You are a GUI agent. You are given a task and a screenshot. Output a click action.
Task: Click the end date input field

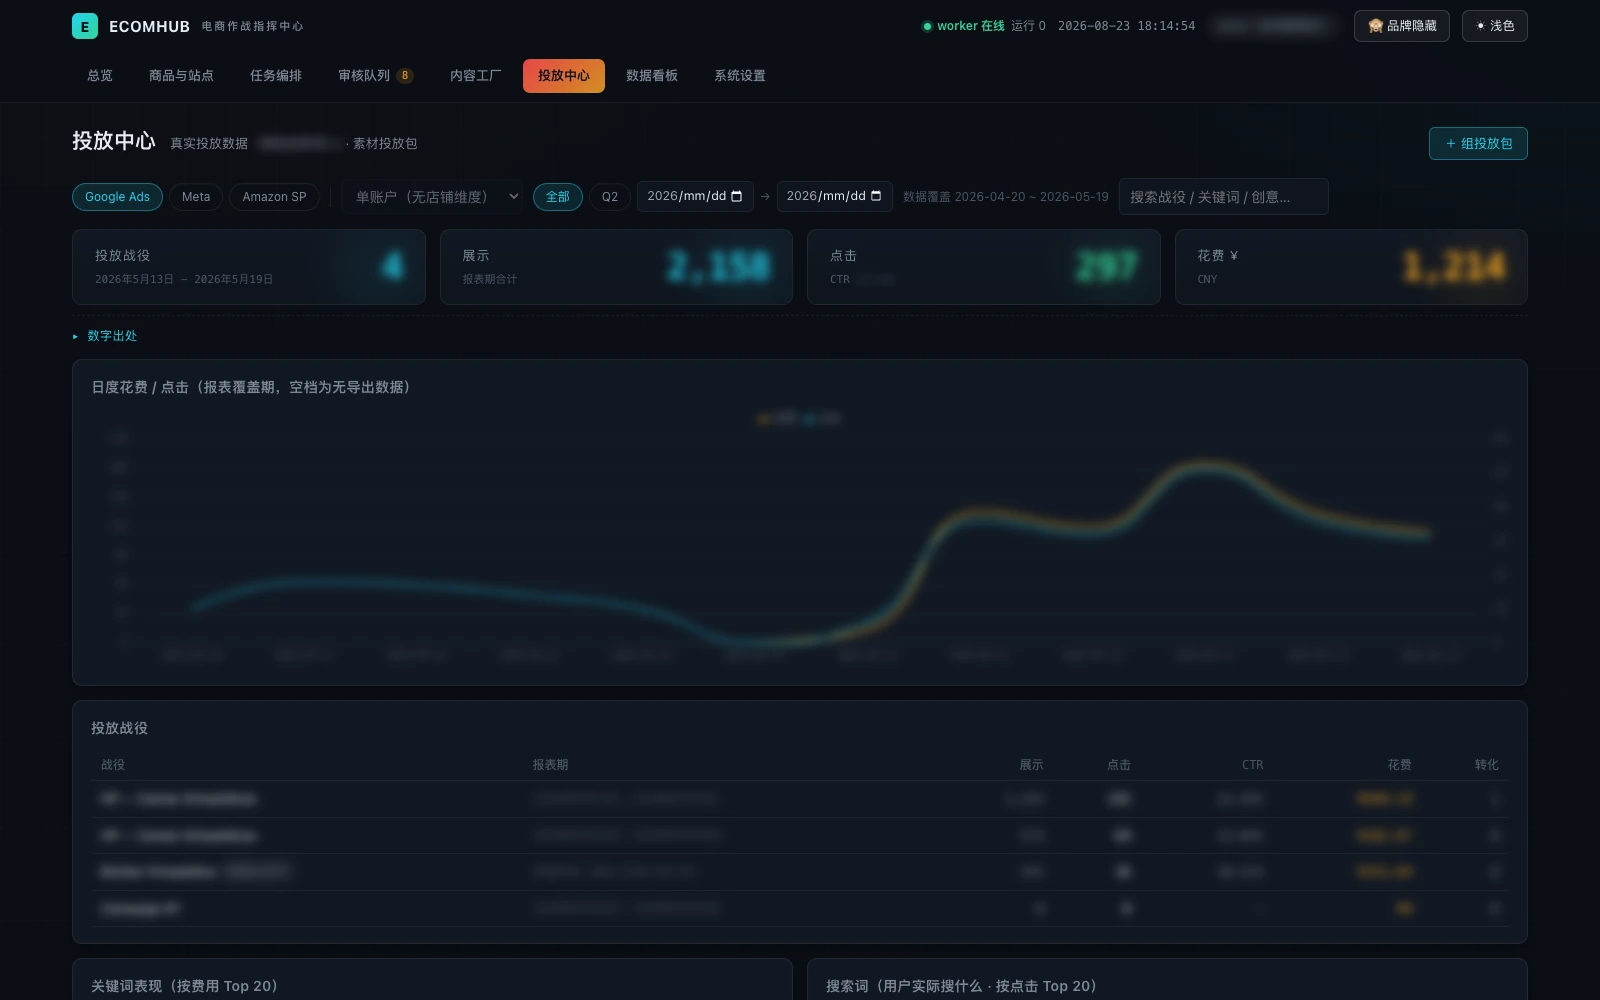pos(834,196)
